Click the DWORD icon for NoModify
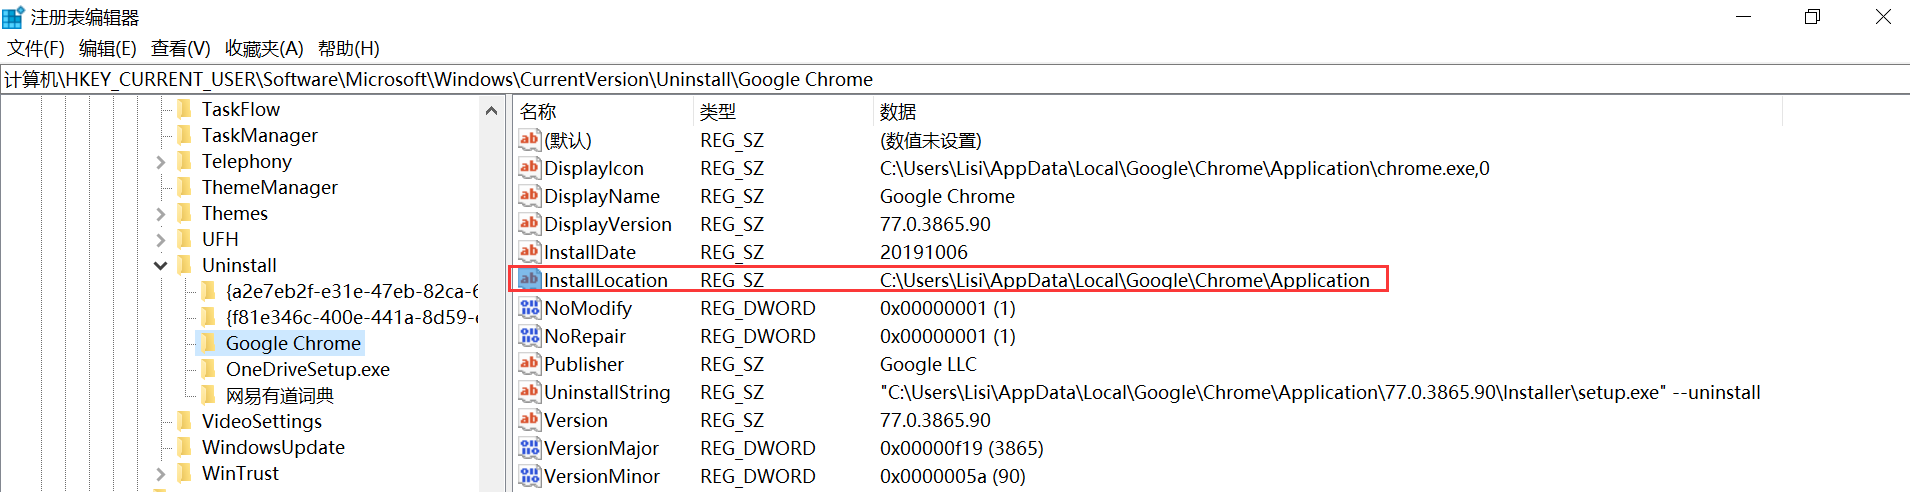 pos(530,307)
